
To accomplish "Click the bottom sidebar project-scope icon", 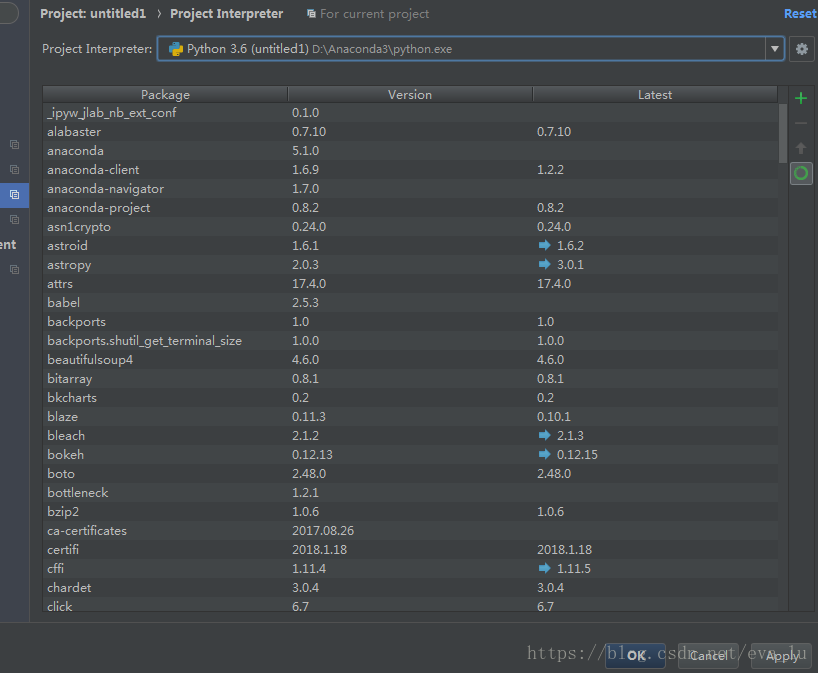I will click(15, 270).
